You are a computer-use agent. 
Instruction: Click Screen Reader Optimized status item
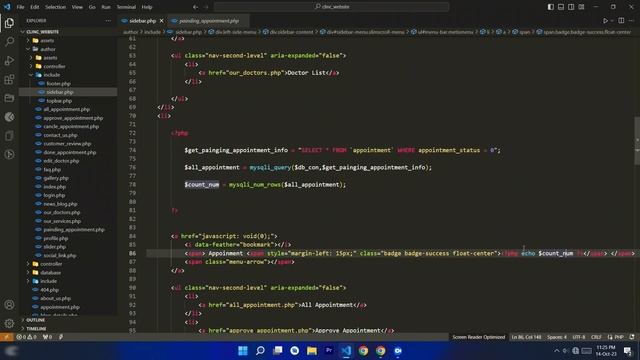pos(478,337)
